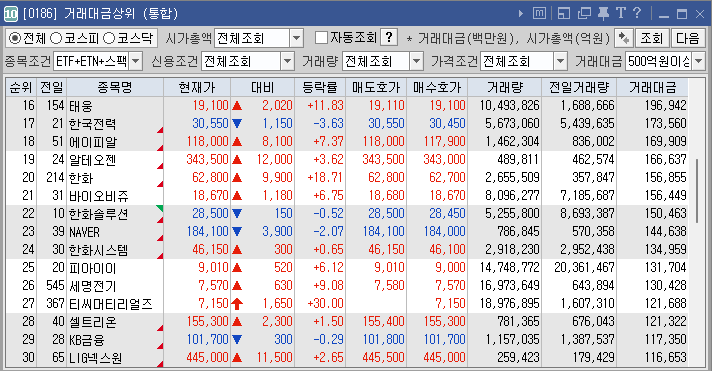Select the 피아이이 stock name
Screen dimensions: 712x371
point(93,268)
